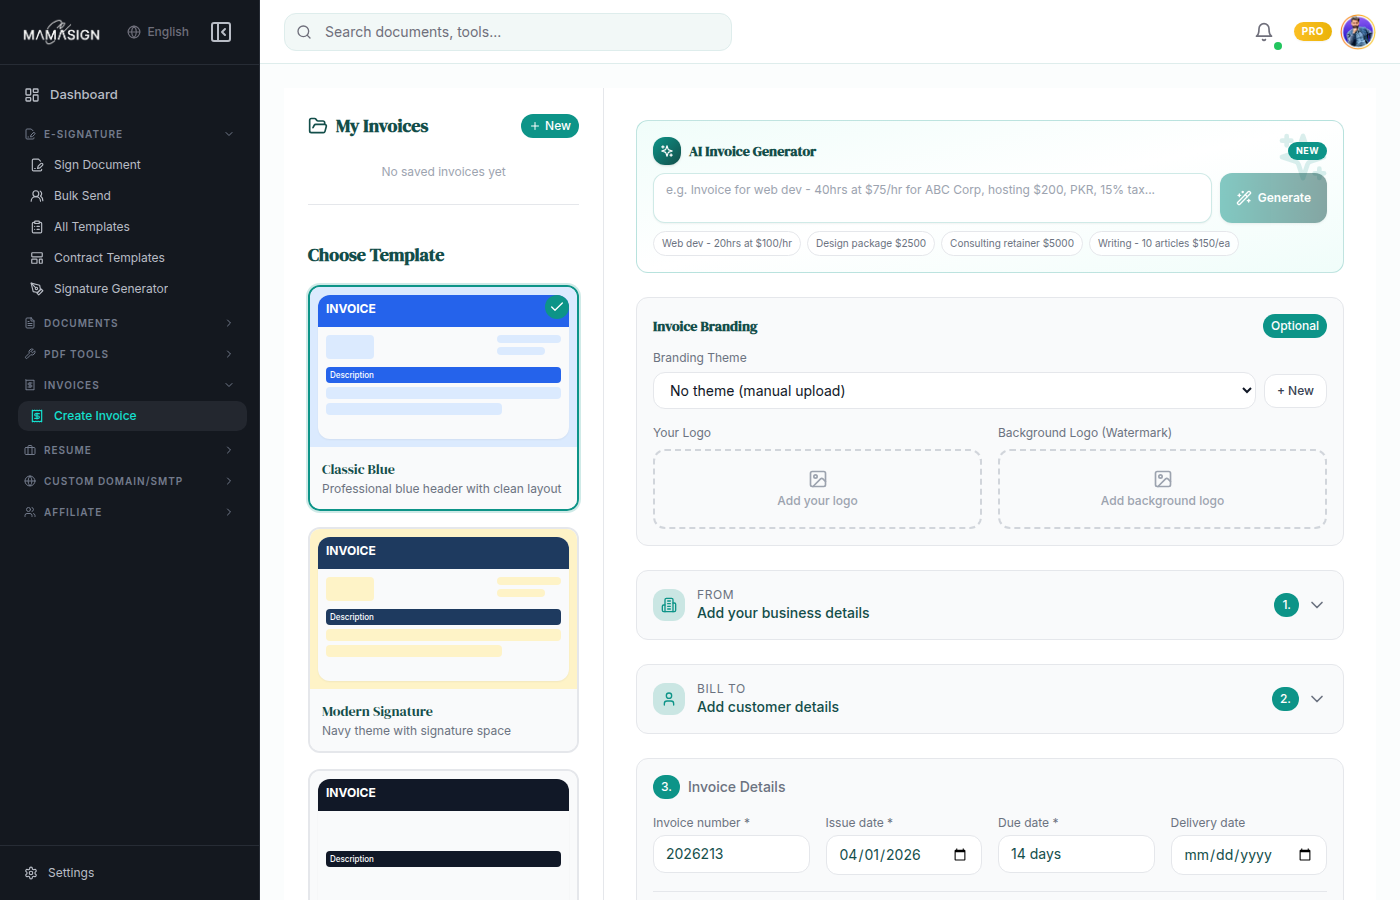Click the AI Invoice Generator sparkle icon

click(x=667, y=151)
